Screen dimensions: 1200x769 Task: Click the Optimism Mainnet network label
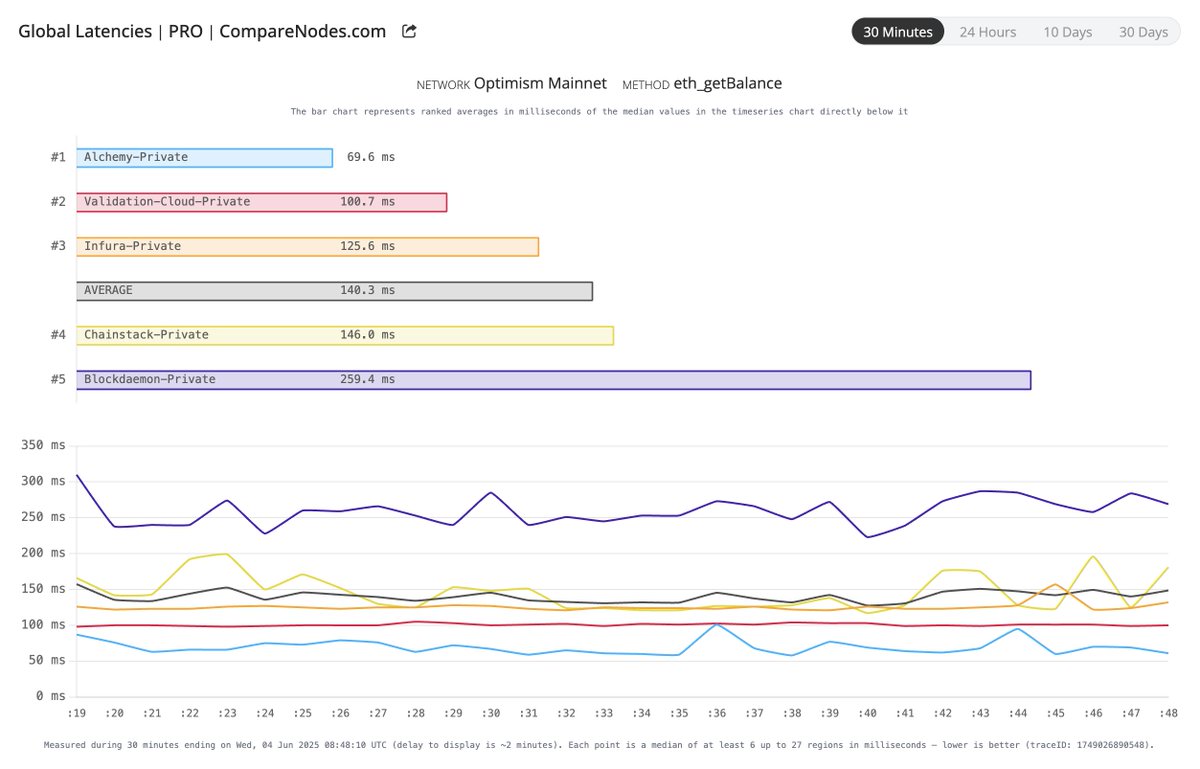(x=540, y=84)
